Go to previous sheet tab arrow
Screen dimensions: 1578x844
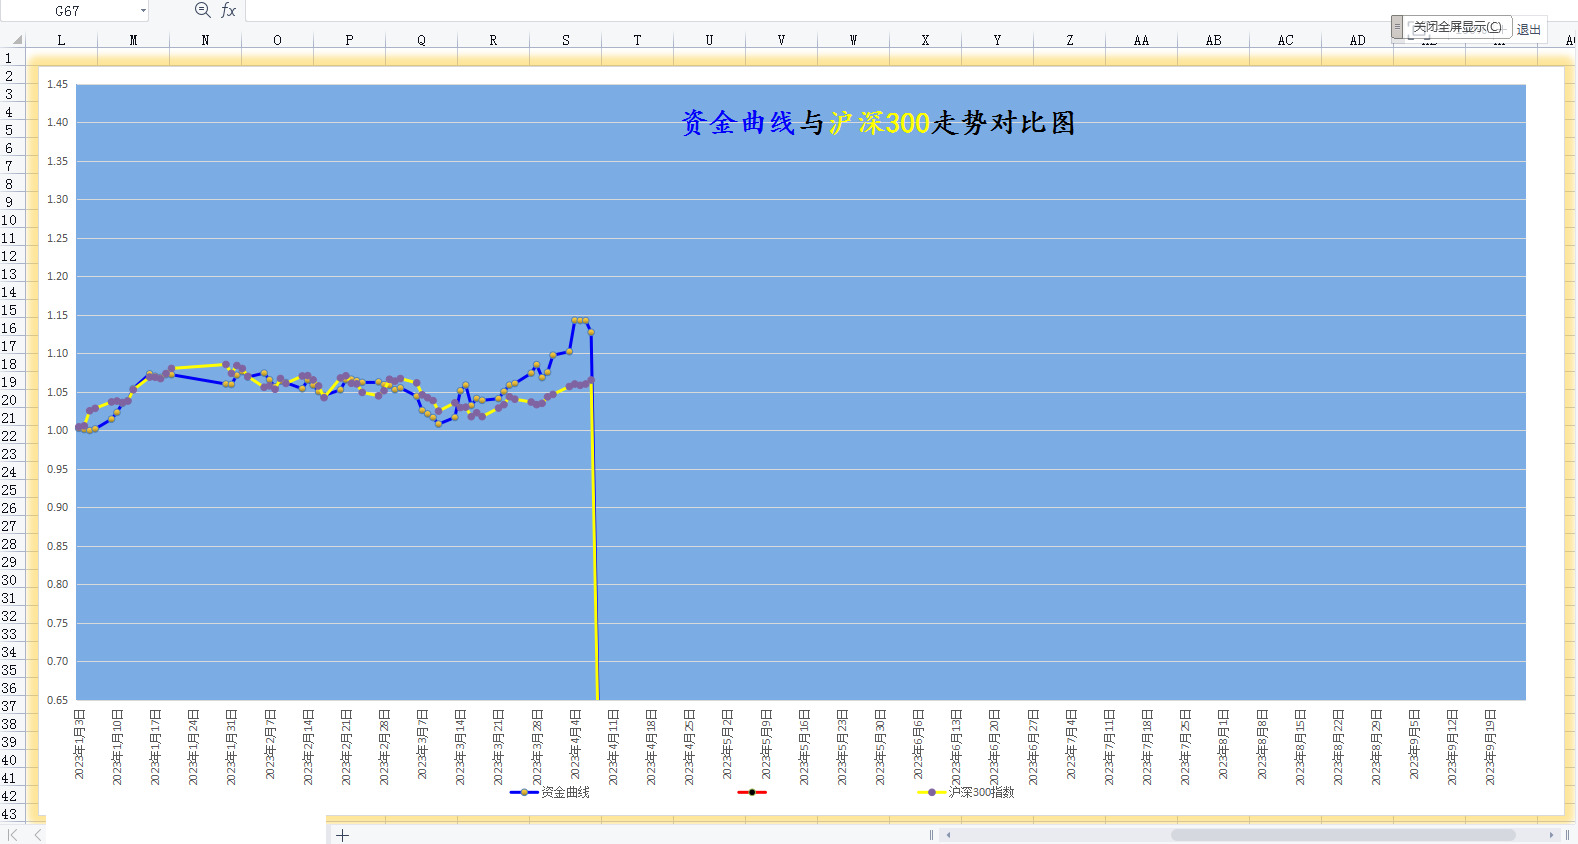point(38,835)
